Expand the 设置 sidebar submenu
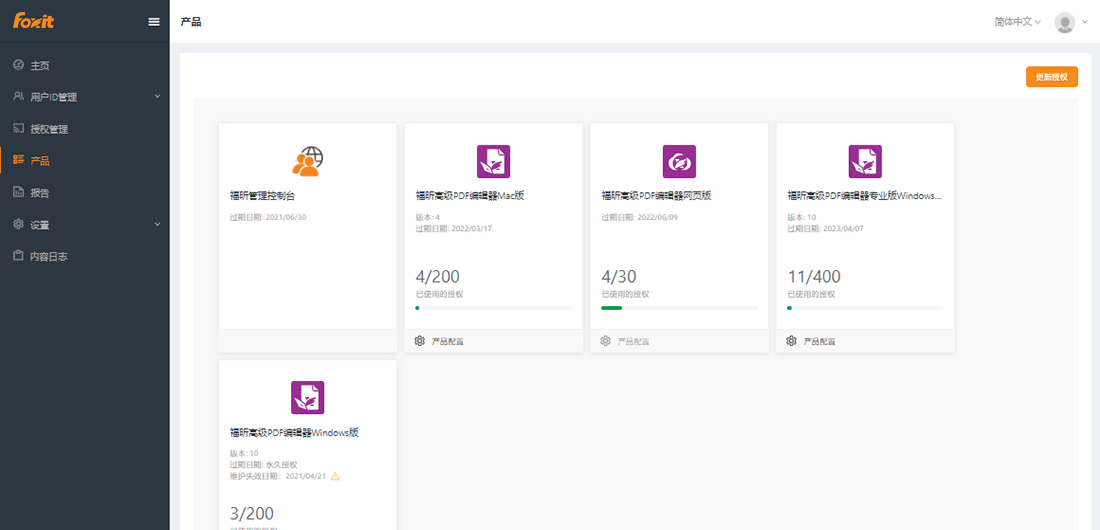The width and height of the screenshot is (1100, 530). (x=85, y=225)
